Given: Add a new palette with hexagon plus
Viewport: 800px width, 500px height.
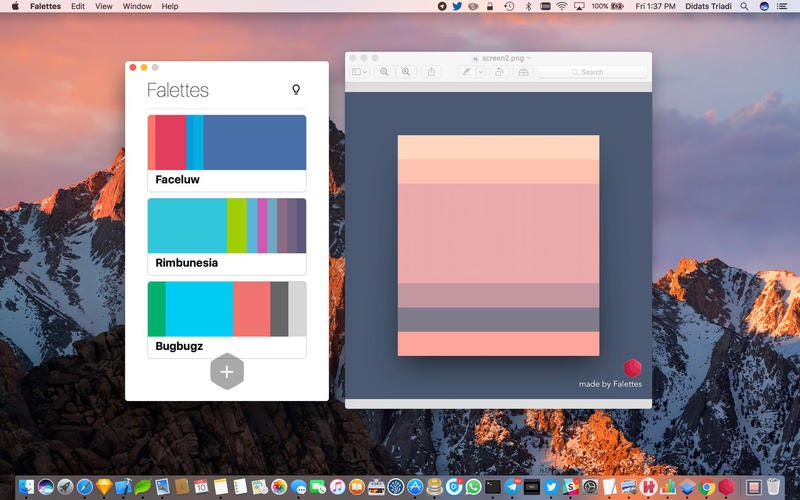Looking at the screenshot, I should click(x=227, y=371).
